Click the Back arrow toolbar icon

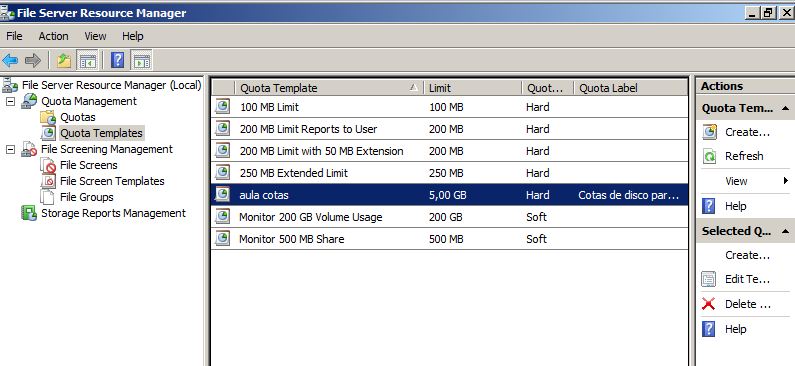coord(10,61)
